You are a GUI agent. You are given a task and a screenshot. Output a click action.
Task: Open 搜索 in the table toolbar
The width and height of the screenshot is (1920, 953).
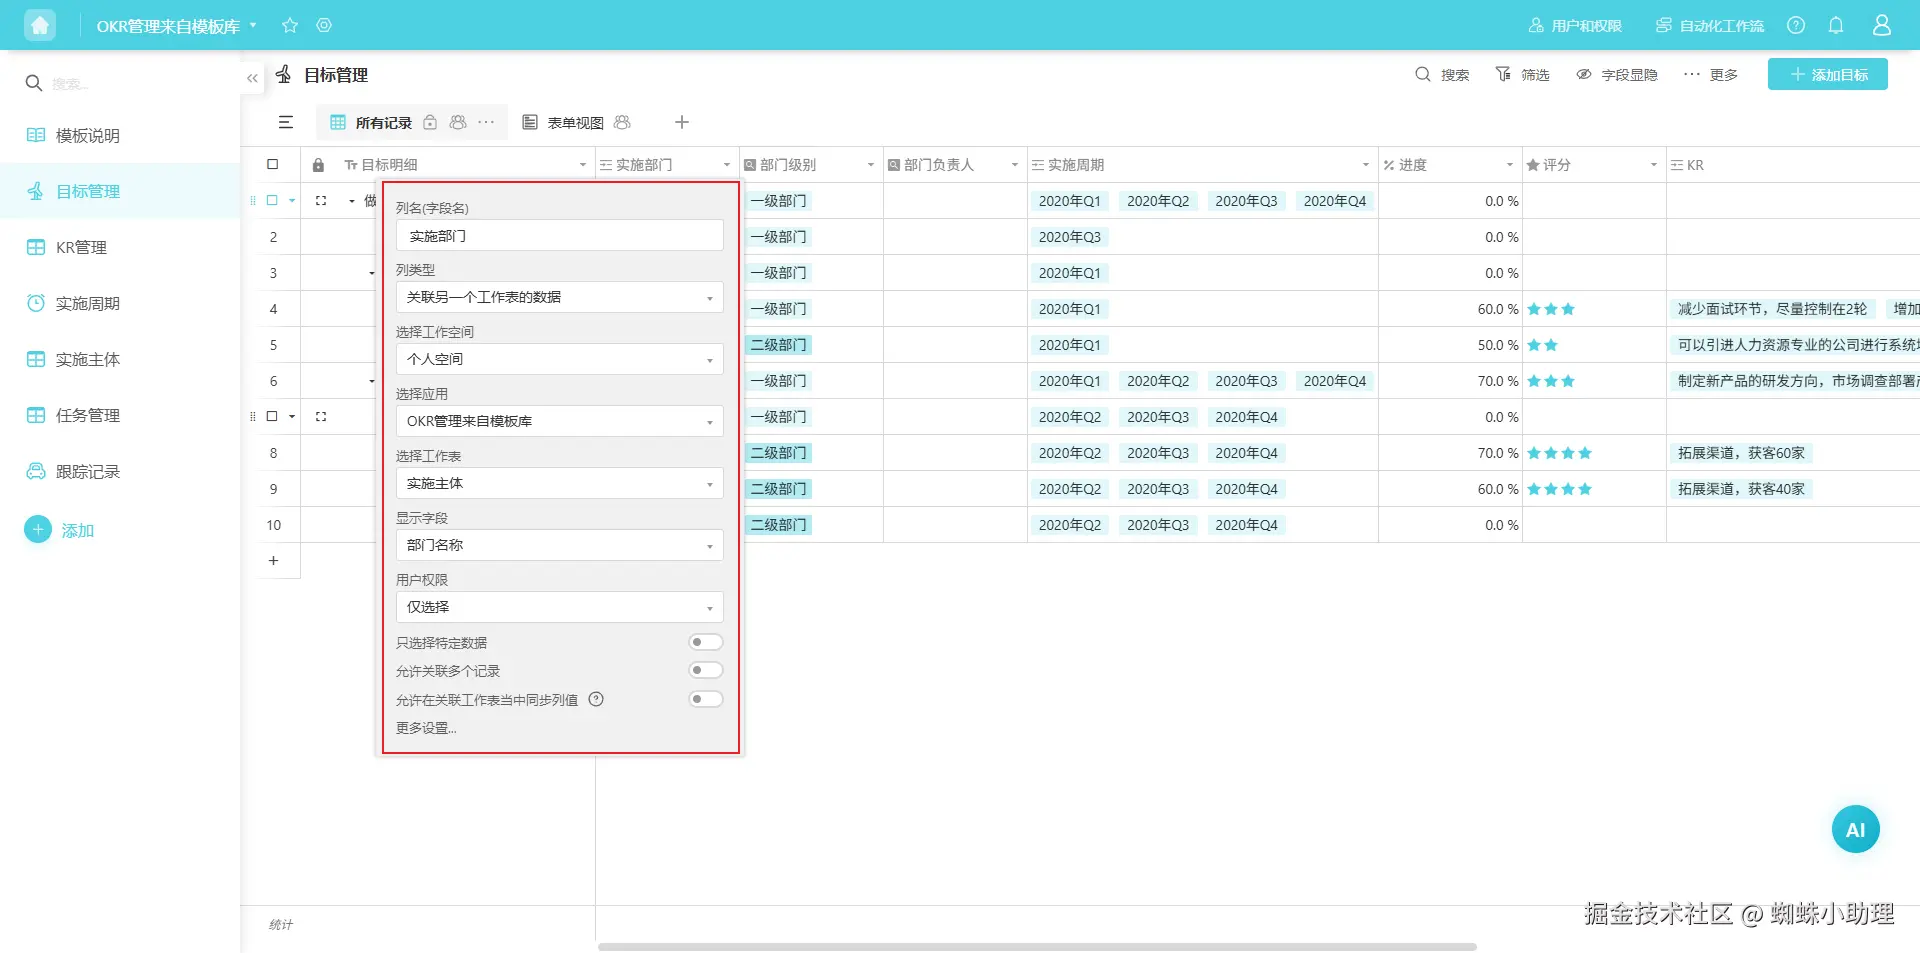(1442, 75)
